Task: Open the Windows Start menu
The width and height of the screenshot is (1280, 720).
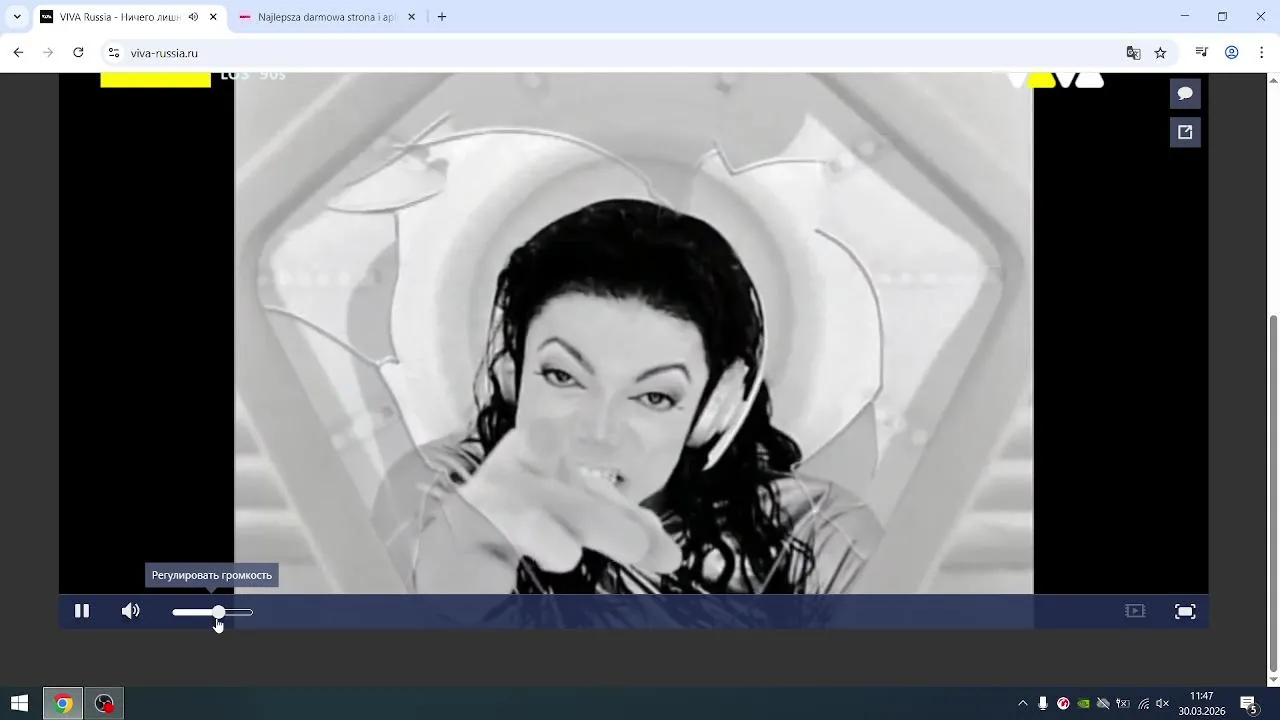Action: pyautogui.click(x=19, y=704)
